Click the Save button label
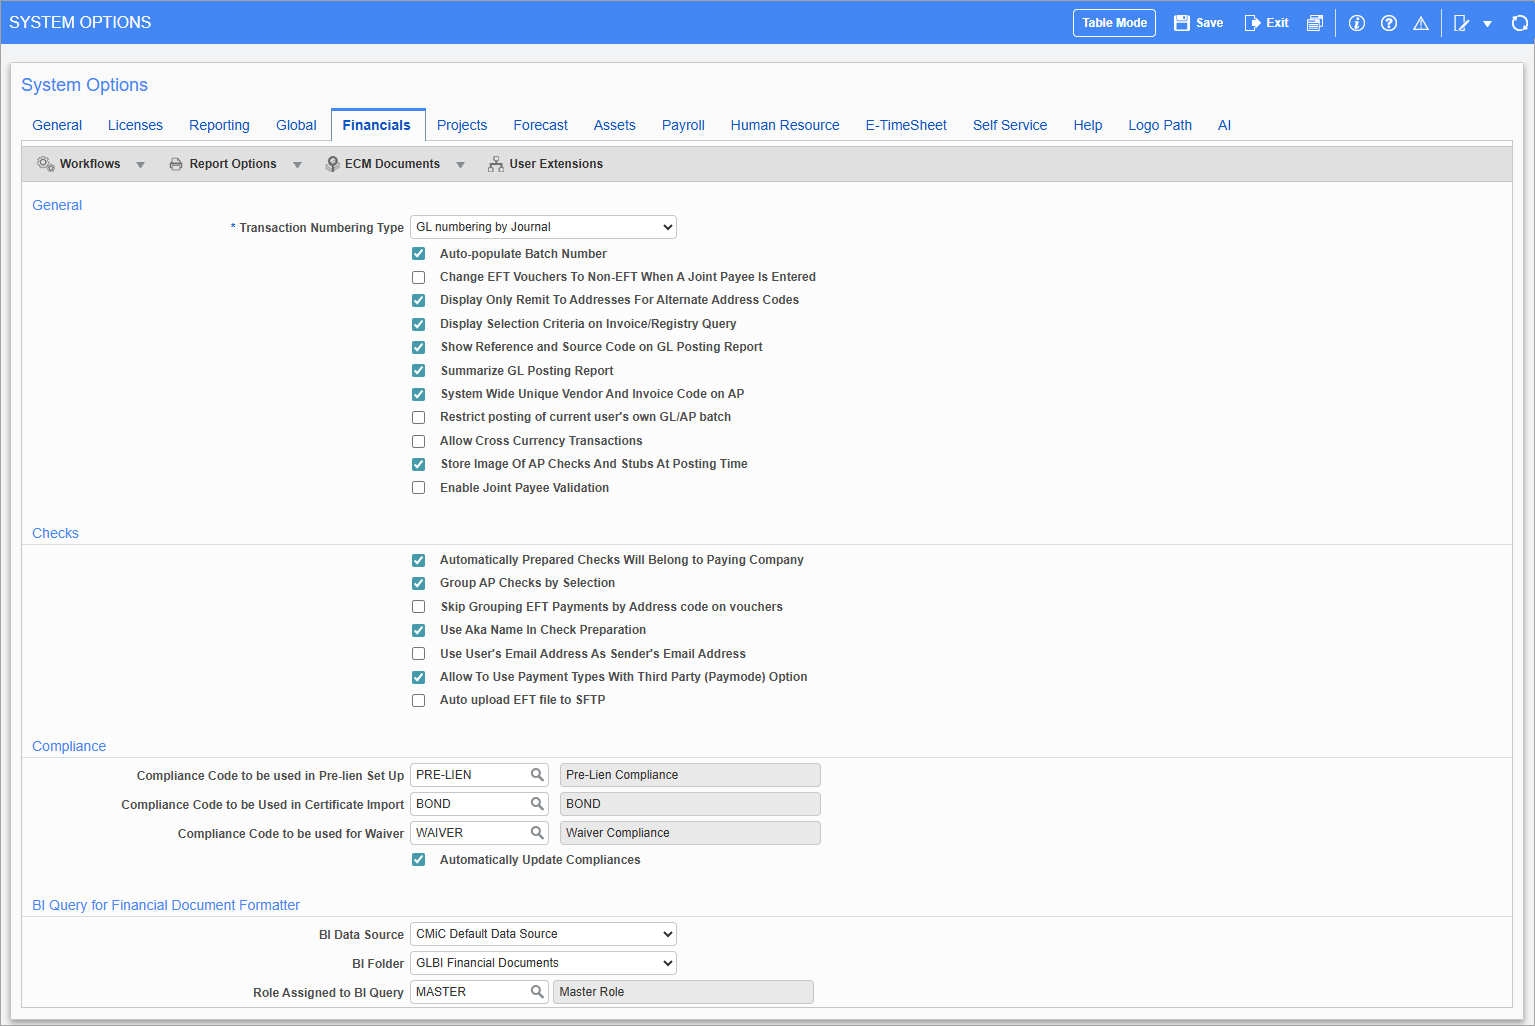 pyautogui.click(x=1209, y=23)
